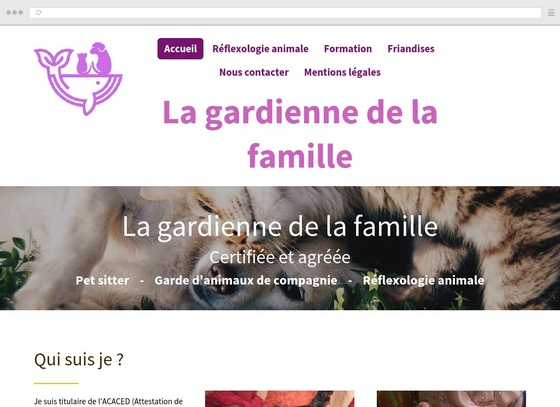Open the Nous contacter page
Viewport: 560px width, 407px height.
point(254,72)
